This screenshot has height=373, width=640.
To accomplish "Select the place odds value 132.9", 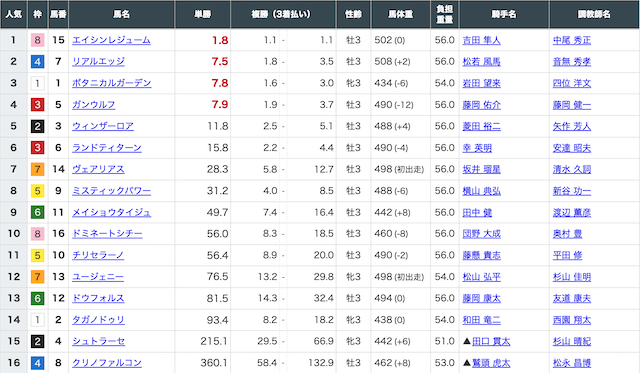I will pos(320,363).
